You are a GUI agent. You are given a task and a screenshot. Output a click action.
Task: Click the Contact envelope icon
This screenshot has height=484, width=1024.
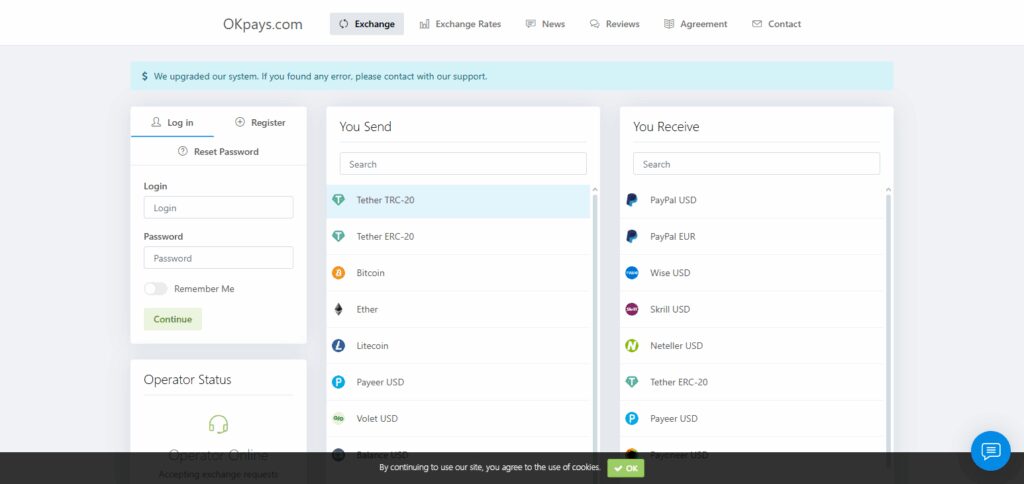click(x=757, y=24)
